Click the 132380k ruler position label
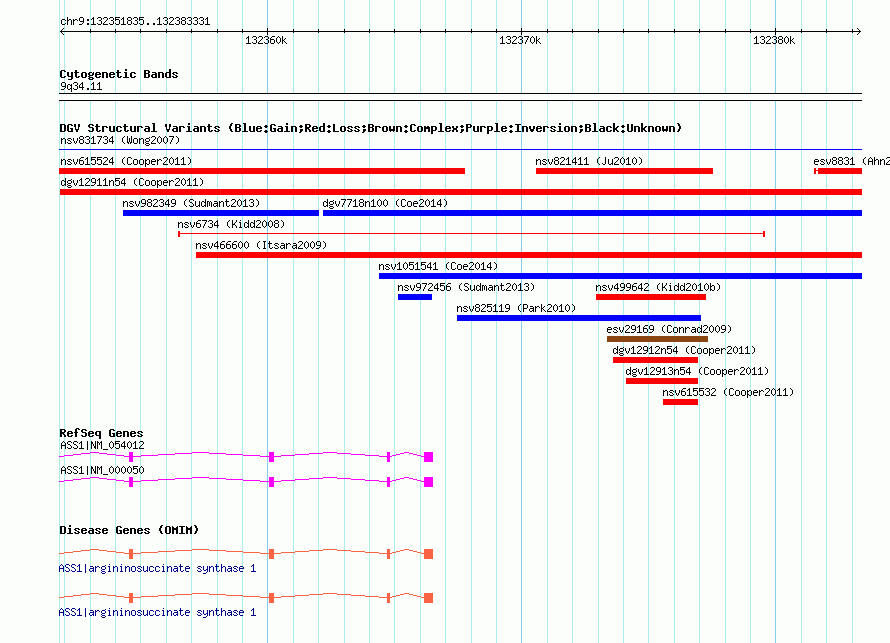This screenshot has width=890, height=643. [x=774, y=40]
